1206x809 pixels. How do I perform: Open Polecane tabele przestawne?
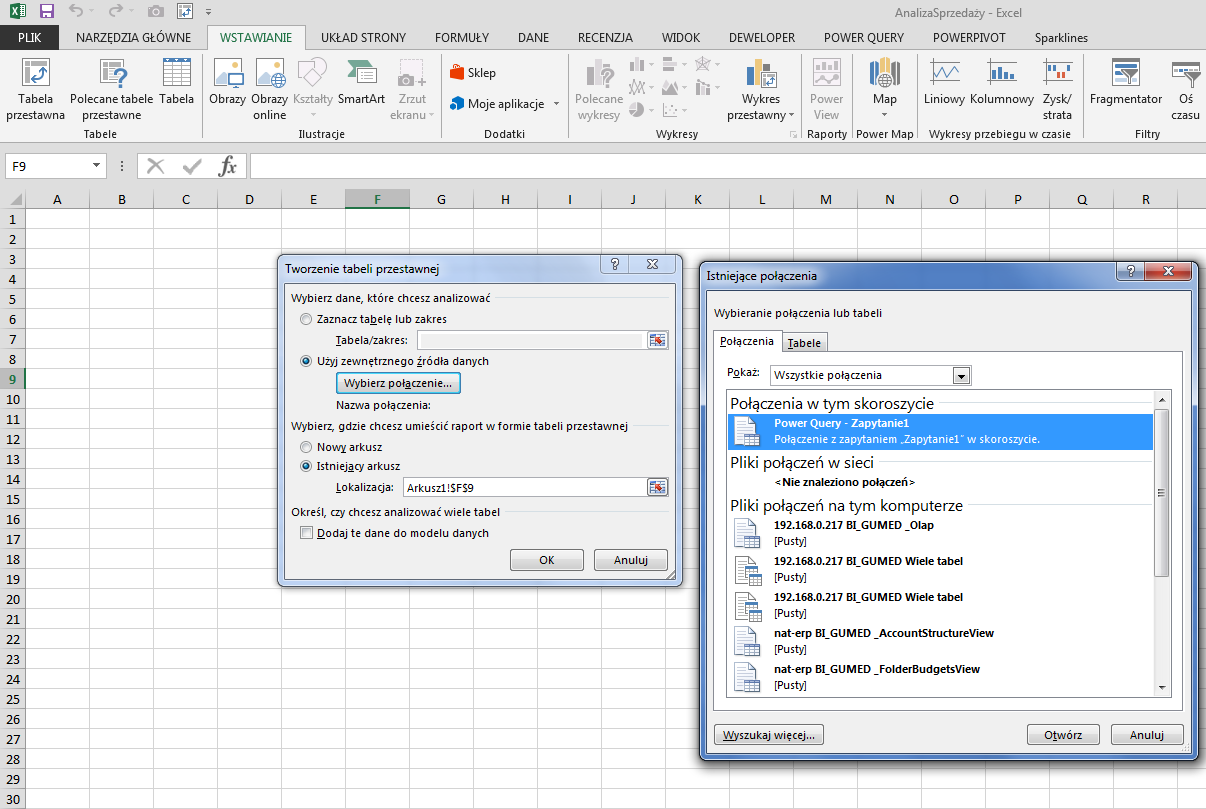(x=112, y=89)
